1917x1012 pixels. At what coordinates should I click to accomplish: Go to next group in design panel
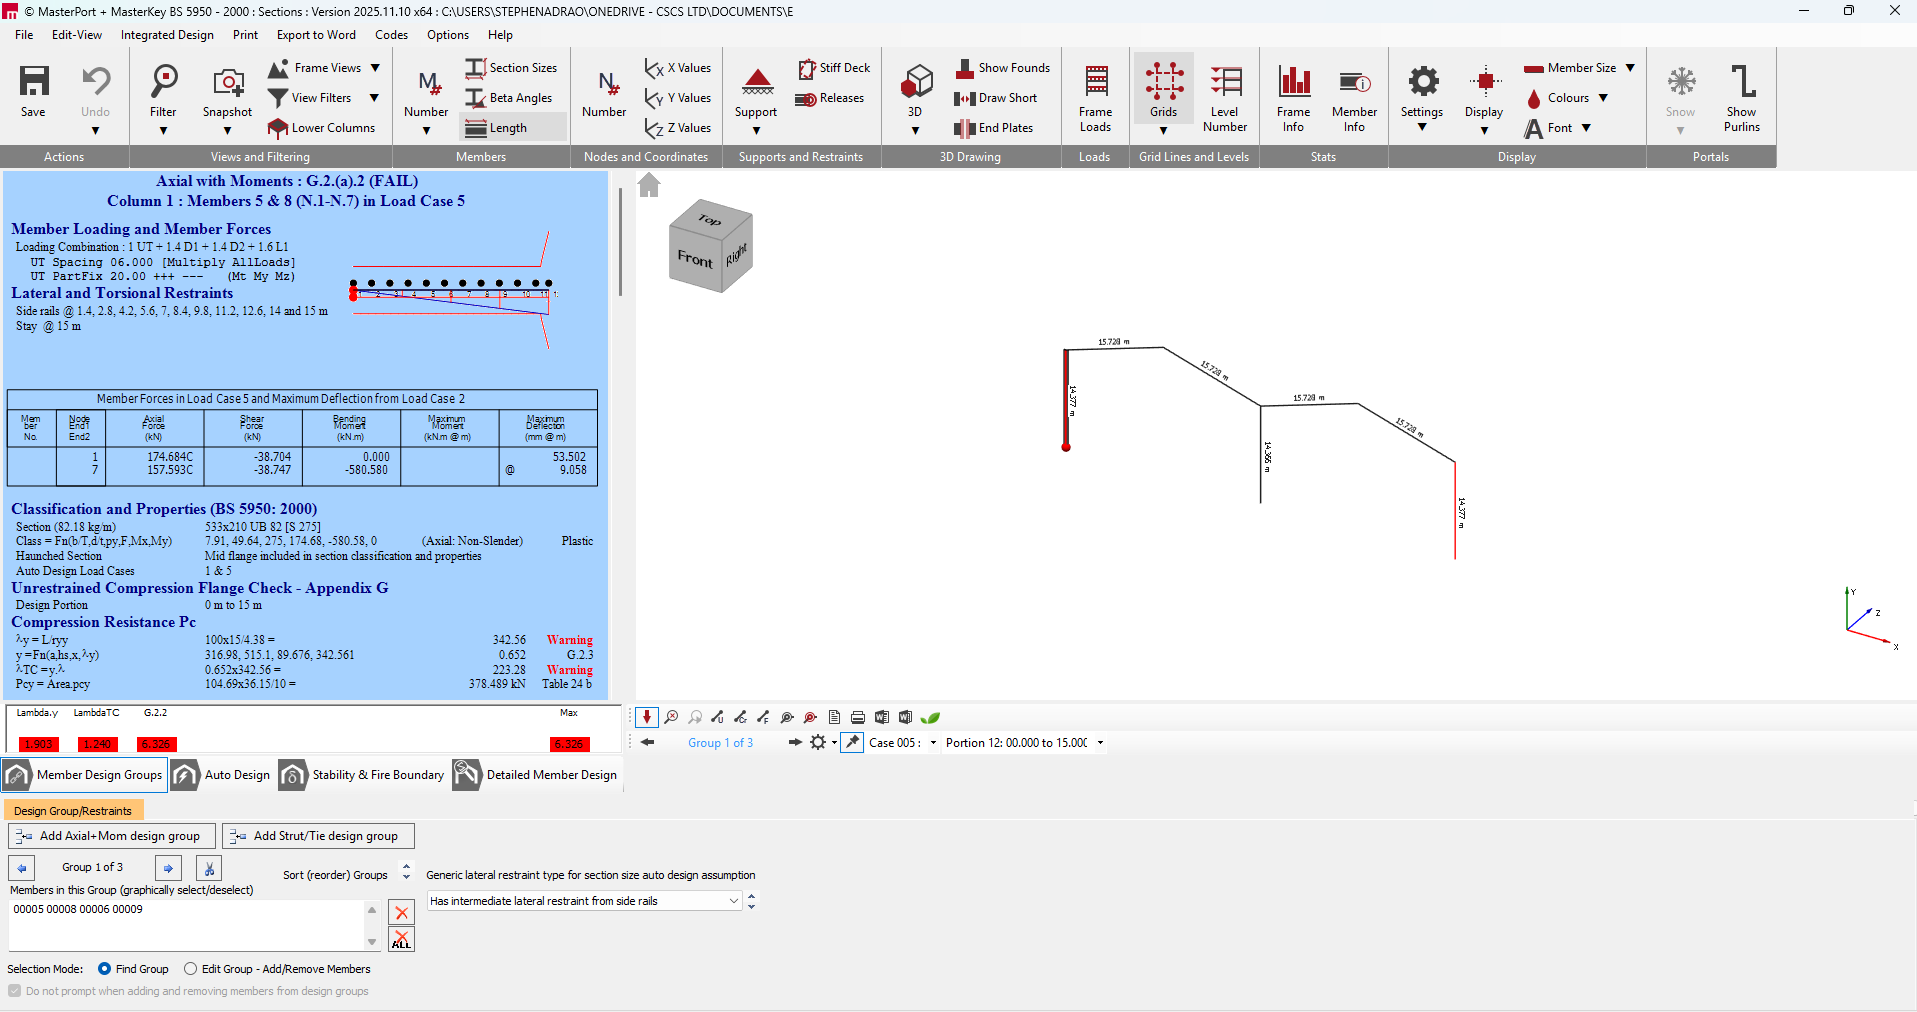pos(169,868)
